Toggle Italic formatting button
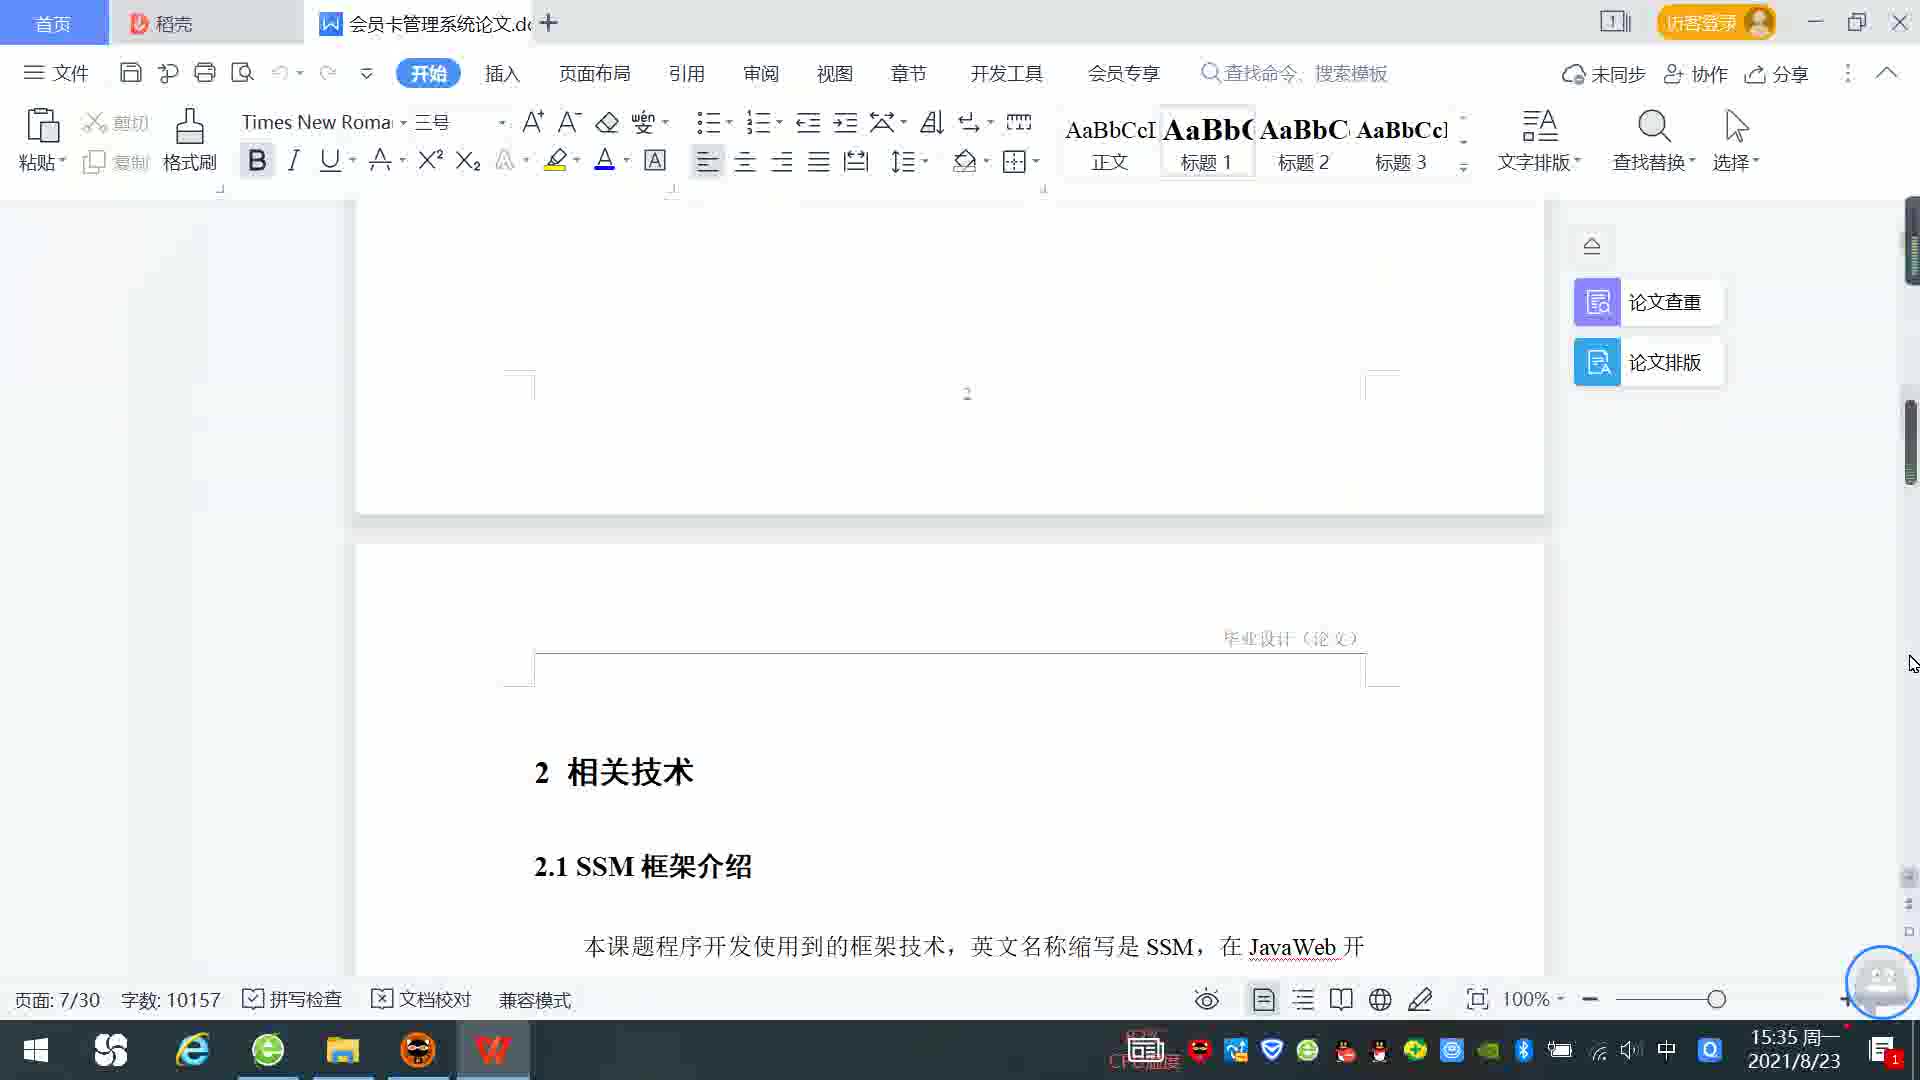This screenshot has height=1080, width=1920. [x=293, y=161]
